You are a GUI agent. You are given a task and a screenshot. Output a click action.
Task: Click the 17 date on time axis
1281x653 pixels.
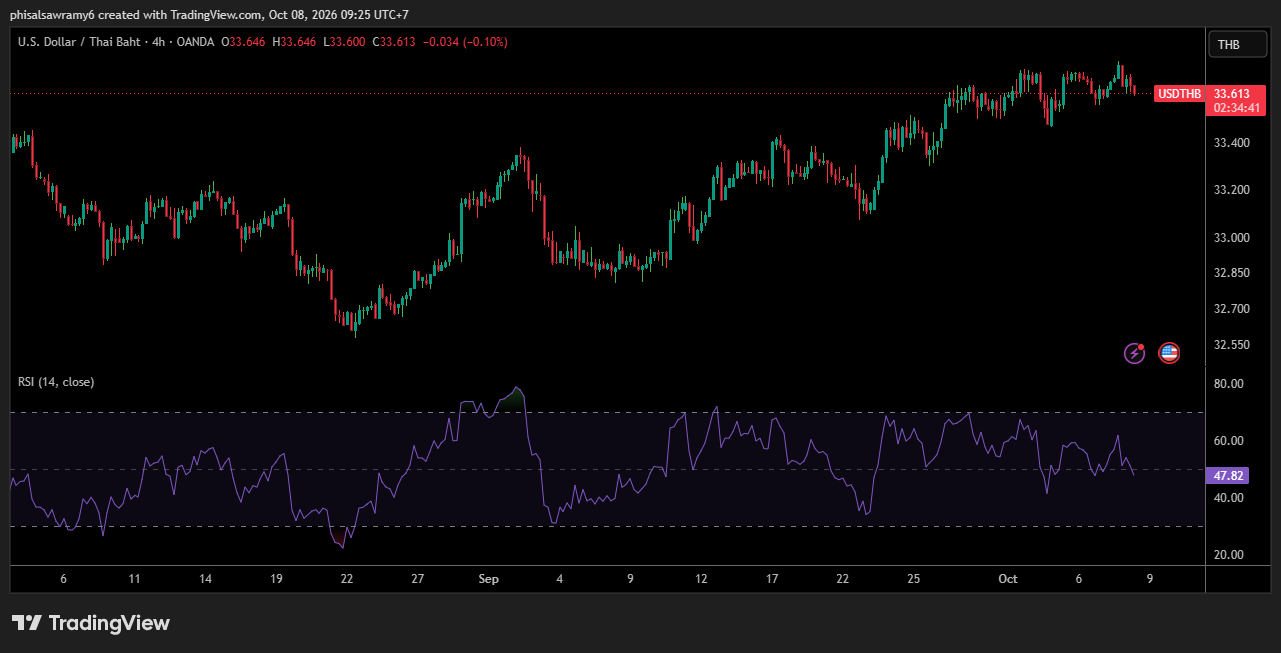tap(772, 579)
